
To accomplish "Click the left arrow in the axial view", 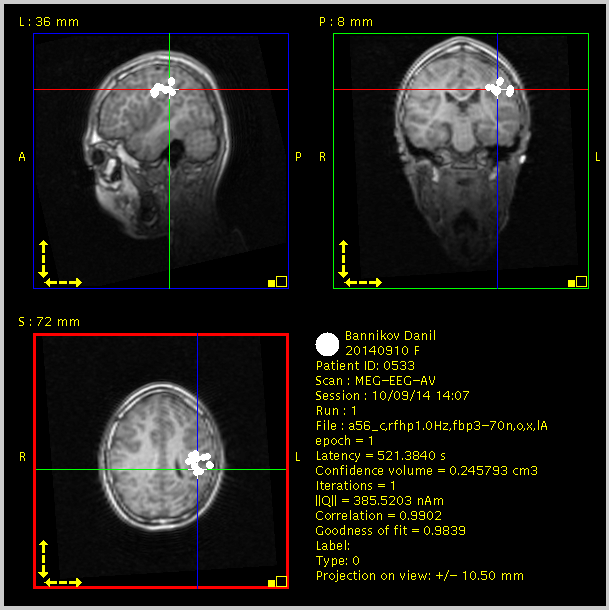I will click(x=52, y=582).
